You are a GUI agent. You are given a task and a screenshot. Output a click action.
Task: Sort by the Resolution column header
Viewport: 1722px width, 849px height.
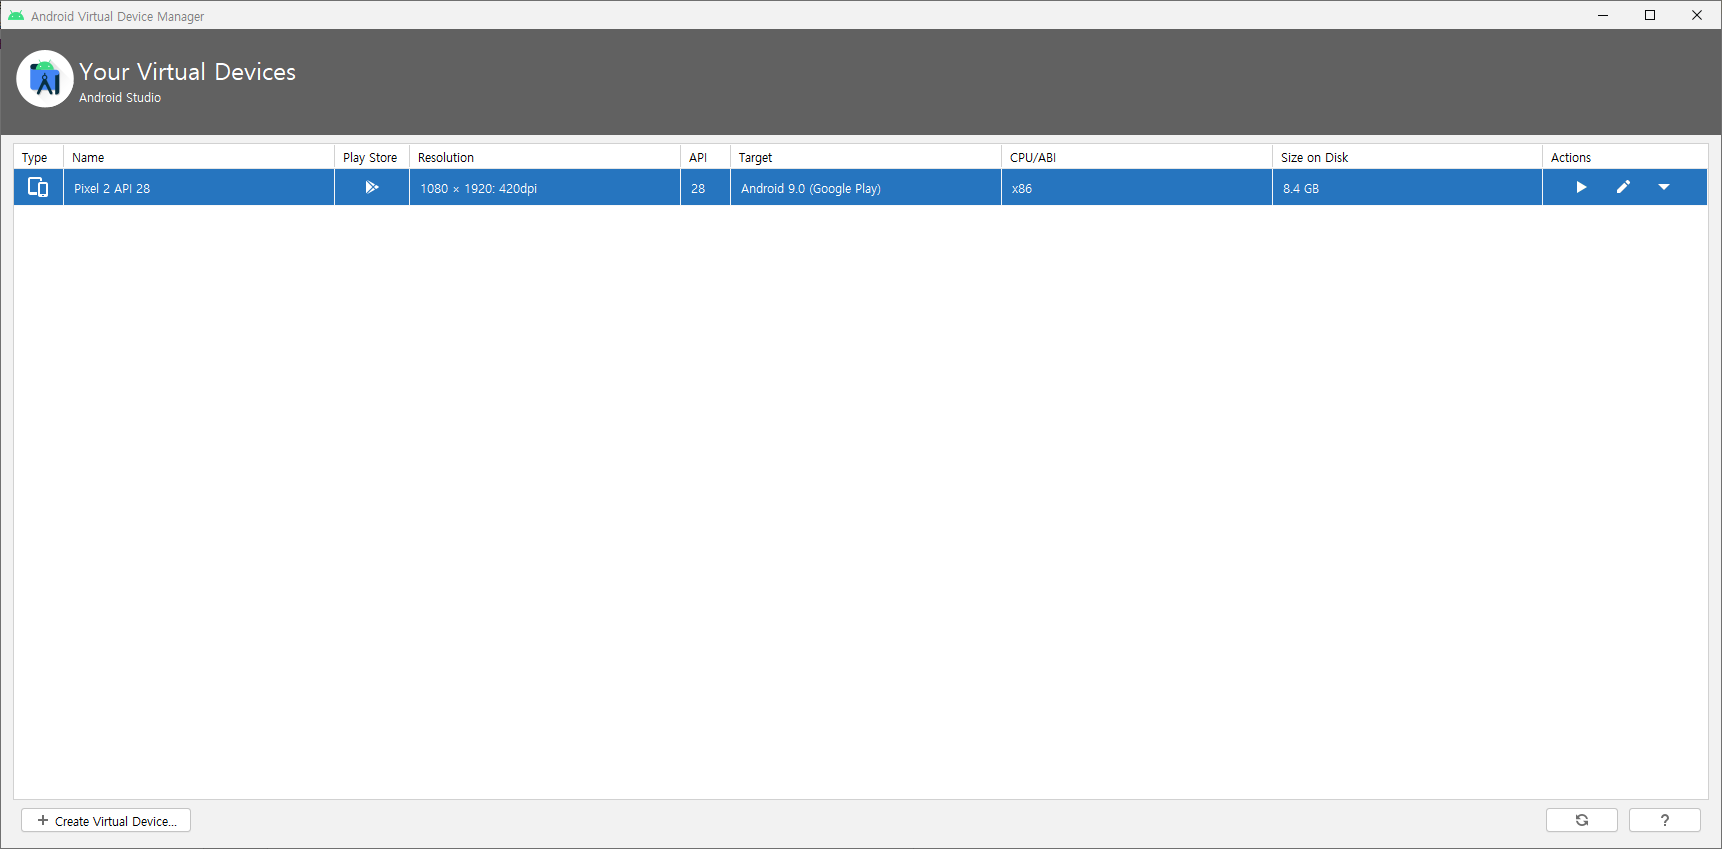545,157
